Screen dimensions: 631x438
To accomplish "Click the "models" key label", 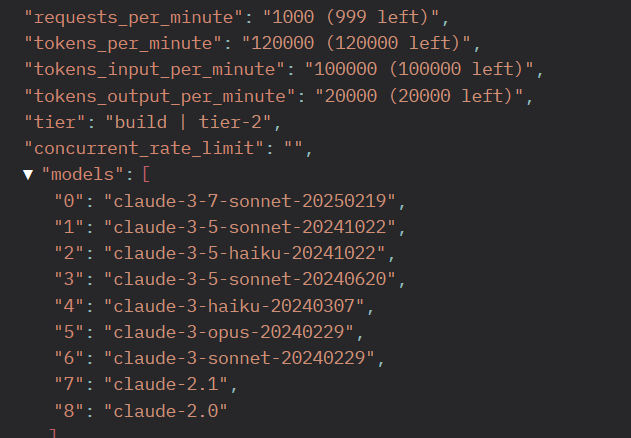I will [x=82, y=175].
